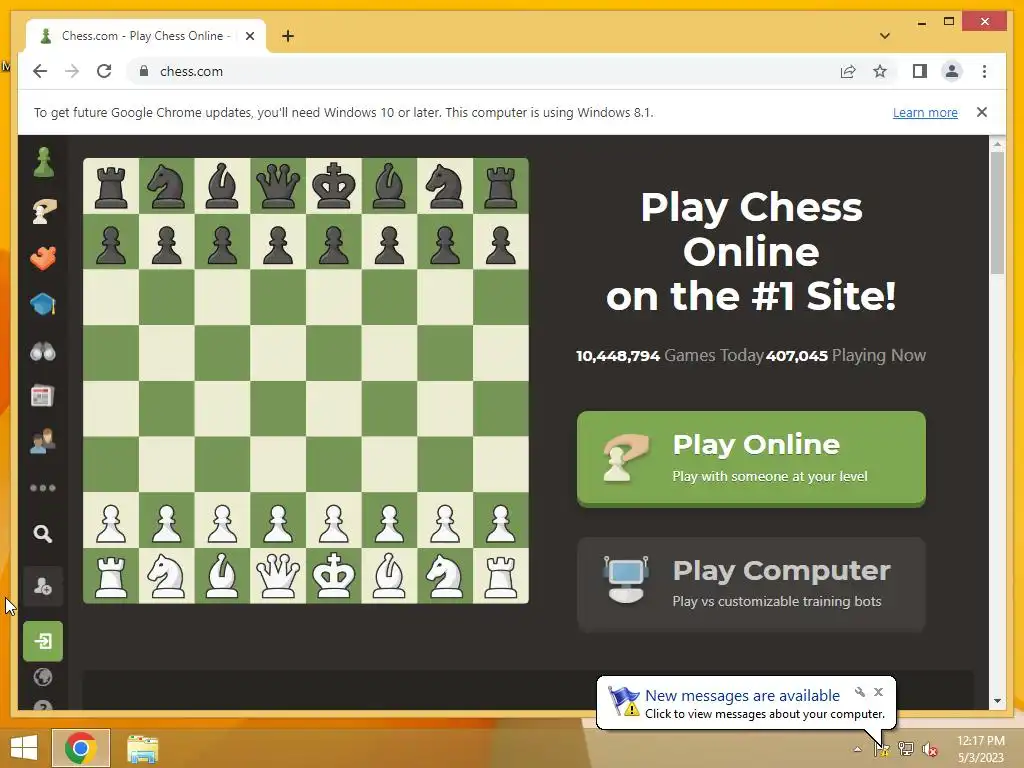This screenshot has width=1024, height=768.
Task: Open News newspaper sidebar icon
Action: pyautogui.click(x=42, y=396)
